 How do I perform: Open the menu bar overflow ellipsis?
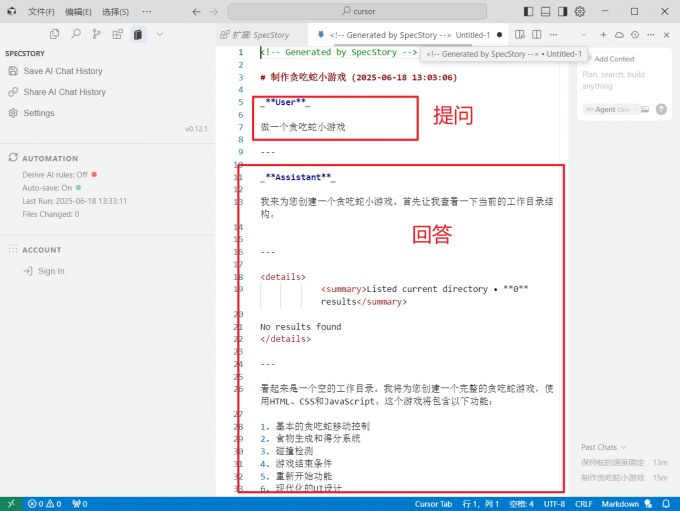pyautogui.click(x=147, y=11)
